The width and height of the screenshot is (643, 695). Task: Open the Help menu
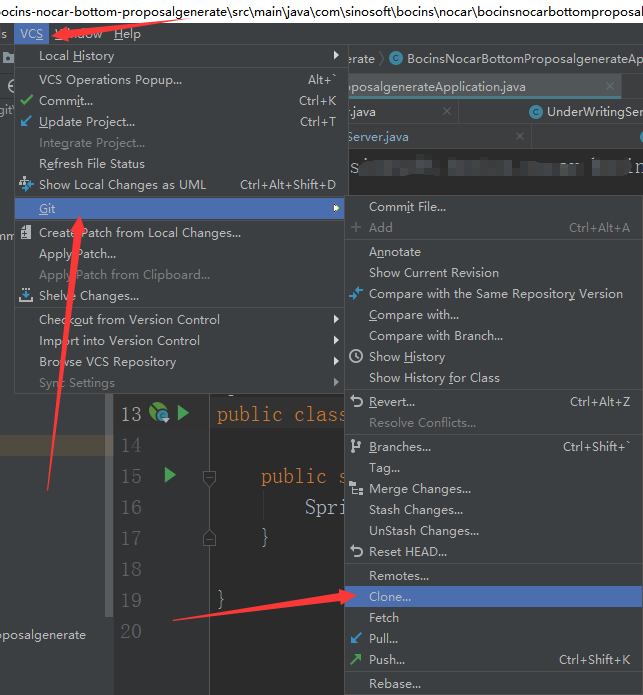pos(127,34)
